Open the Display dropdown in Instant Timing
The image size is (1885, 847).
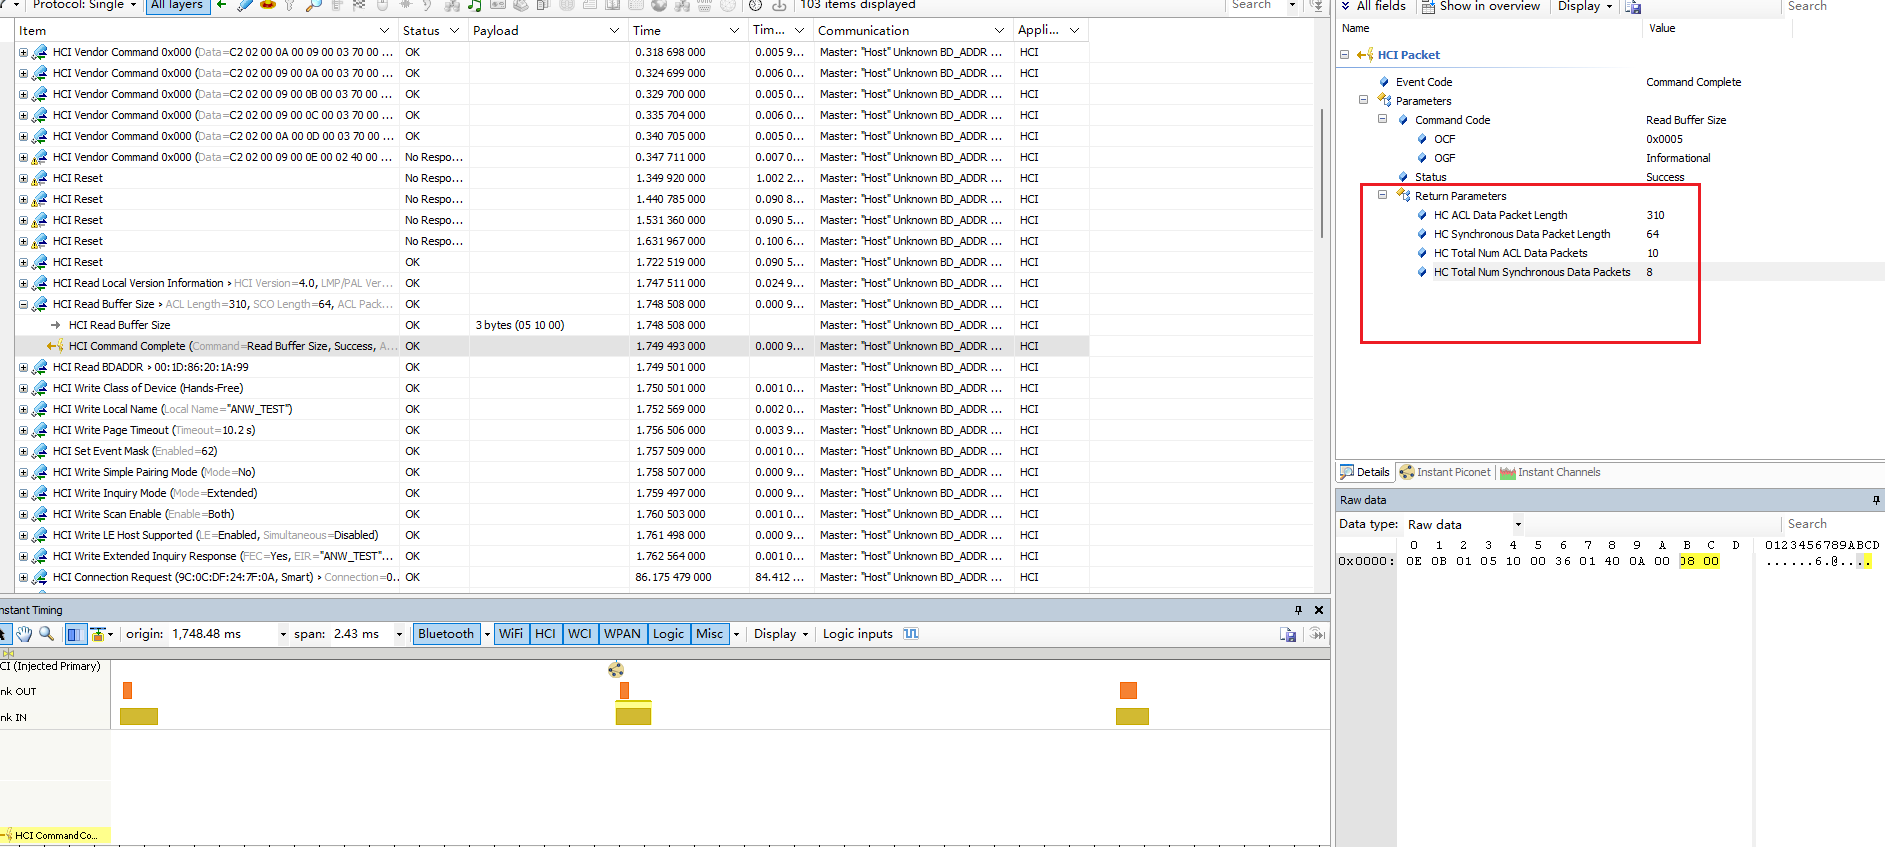tap(781, 634)
